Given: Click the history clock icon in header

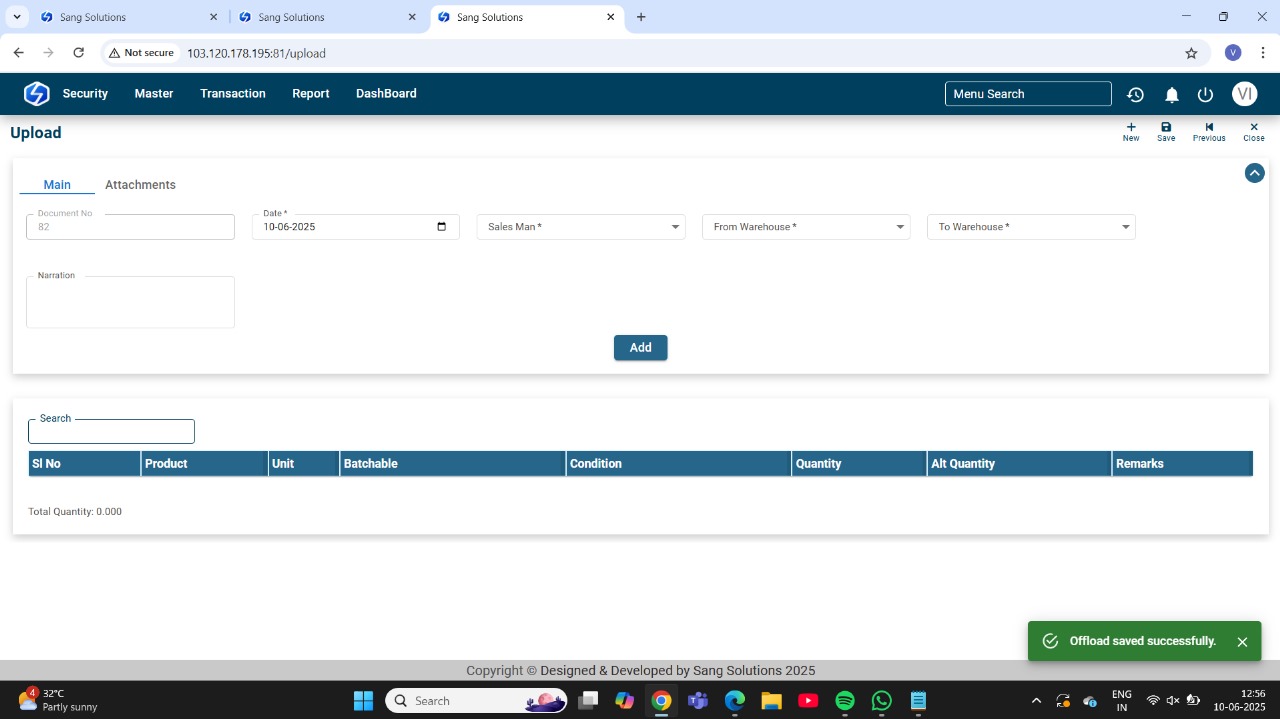Looking at the screenshot, I should pyautogui.click(x=1135, y=94).
